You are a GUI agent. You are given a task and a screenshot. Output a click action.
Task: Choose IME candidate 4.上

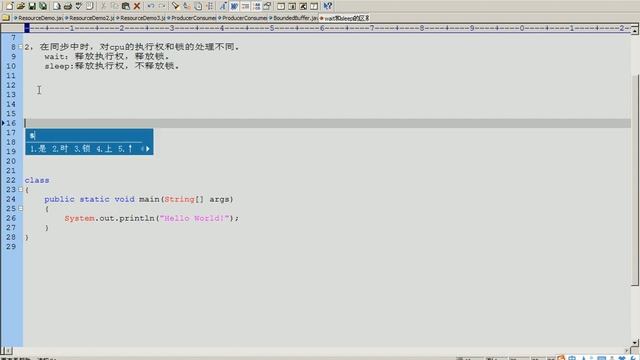coord(104,149)
